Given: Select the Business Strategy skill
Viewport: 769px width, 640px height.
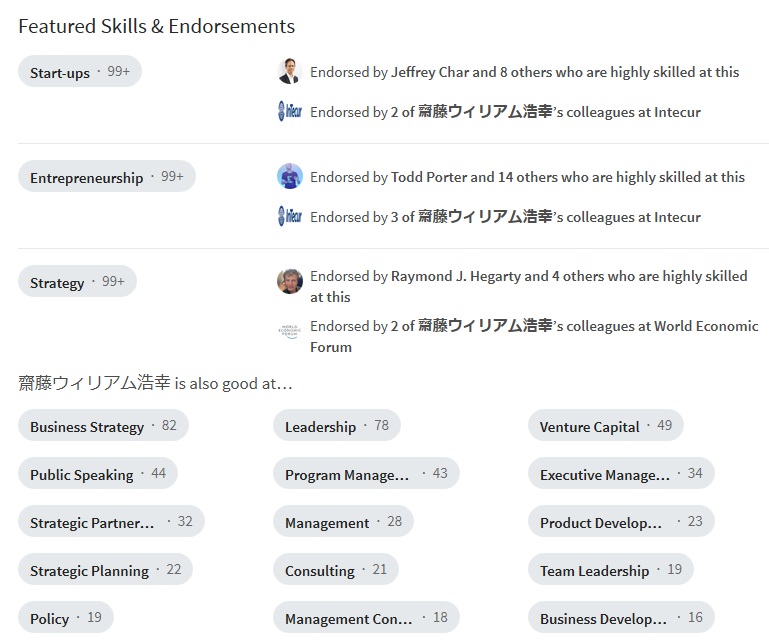Looking at the screenshot, I should click(103, 426).
